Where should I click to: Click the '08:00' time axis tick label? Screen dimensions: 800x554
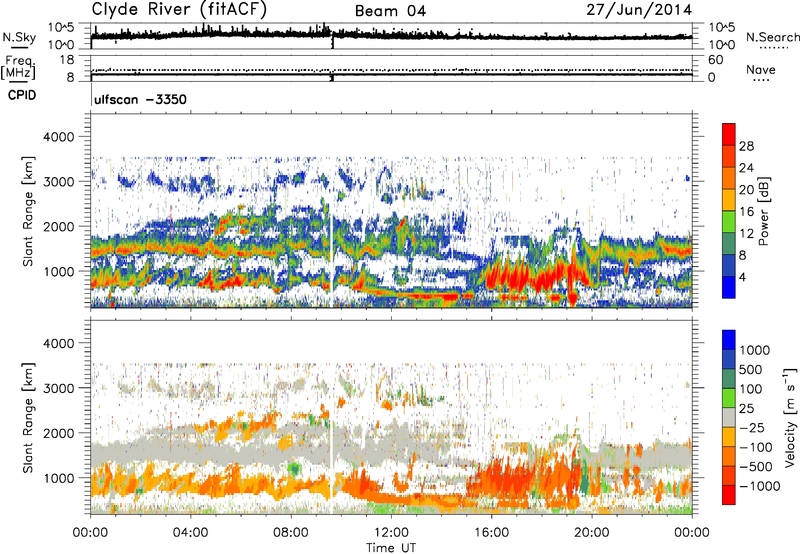click(291, 533)
